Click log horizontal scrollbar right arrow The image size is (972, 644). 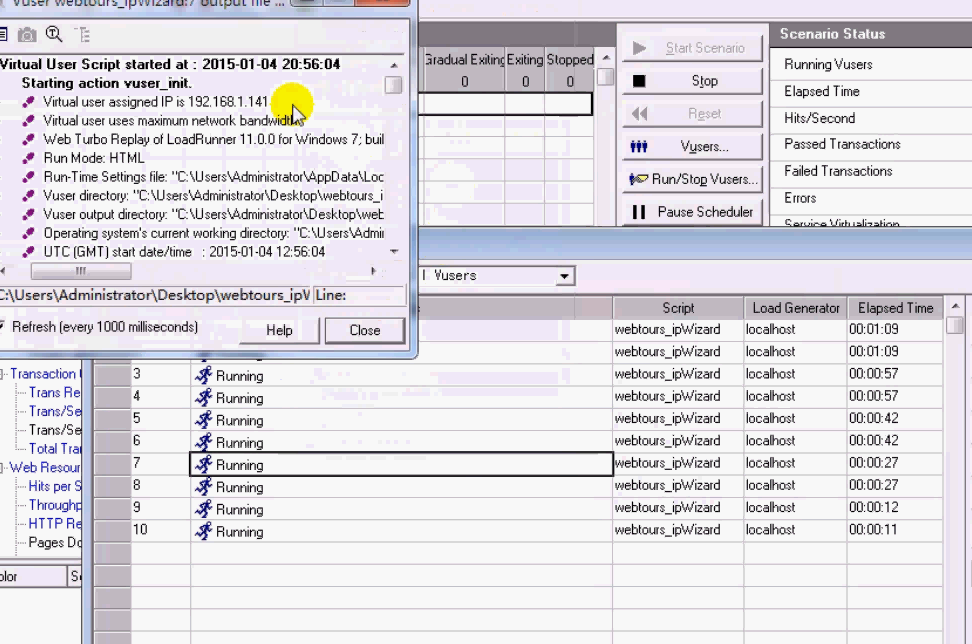[x=374, y=271]
